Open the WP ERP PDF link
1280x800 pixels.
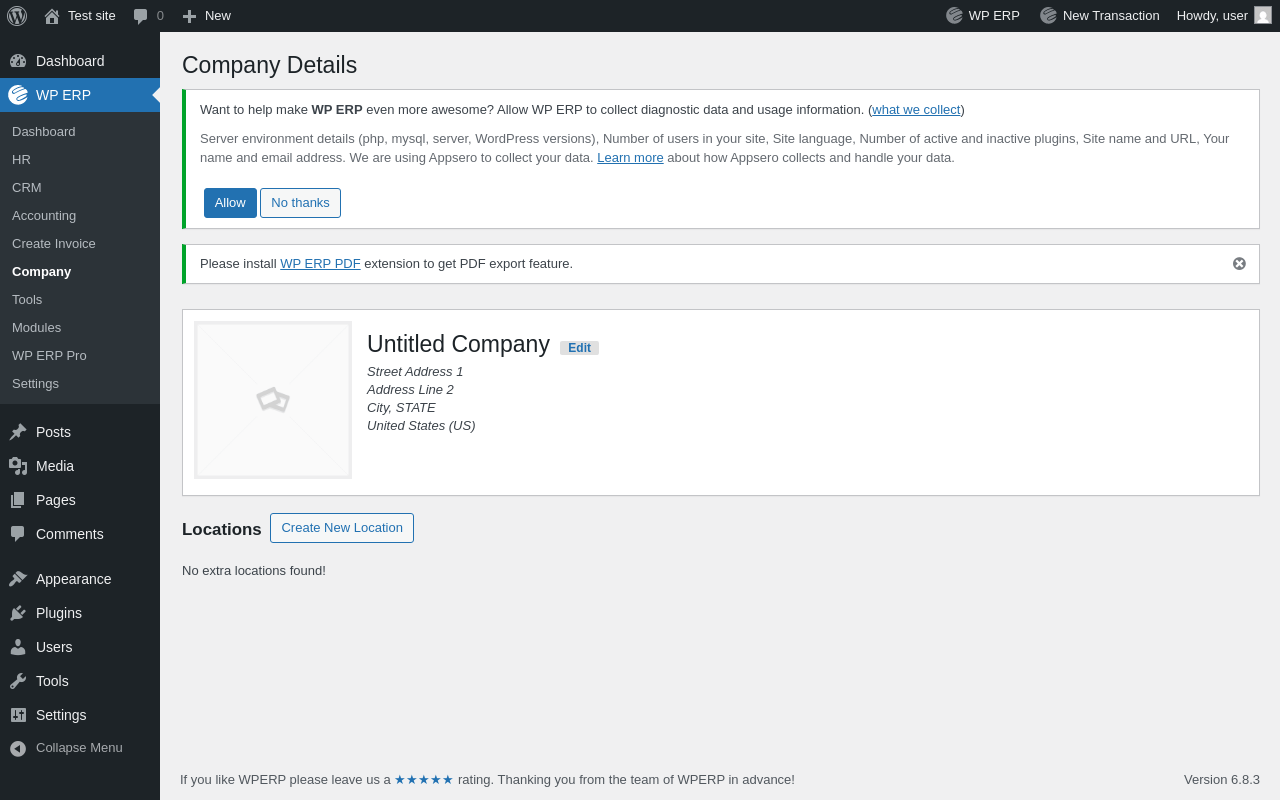(x=320, y=264)
